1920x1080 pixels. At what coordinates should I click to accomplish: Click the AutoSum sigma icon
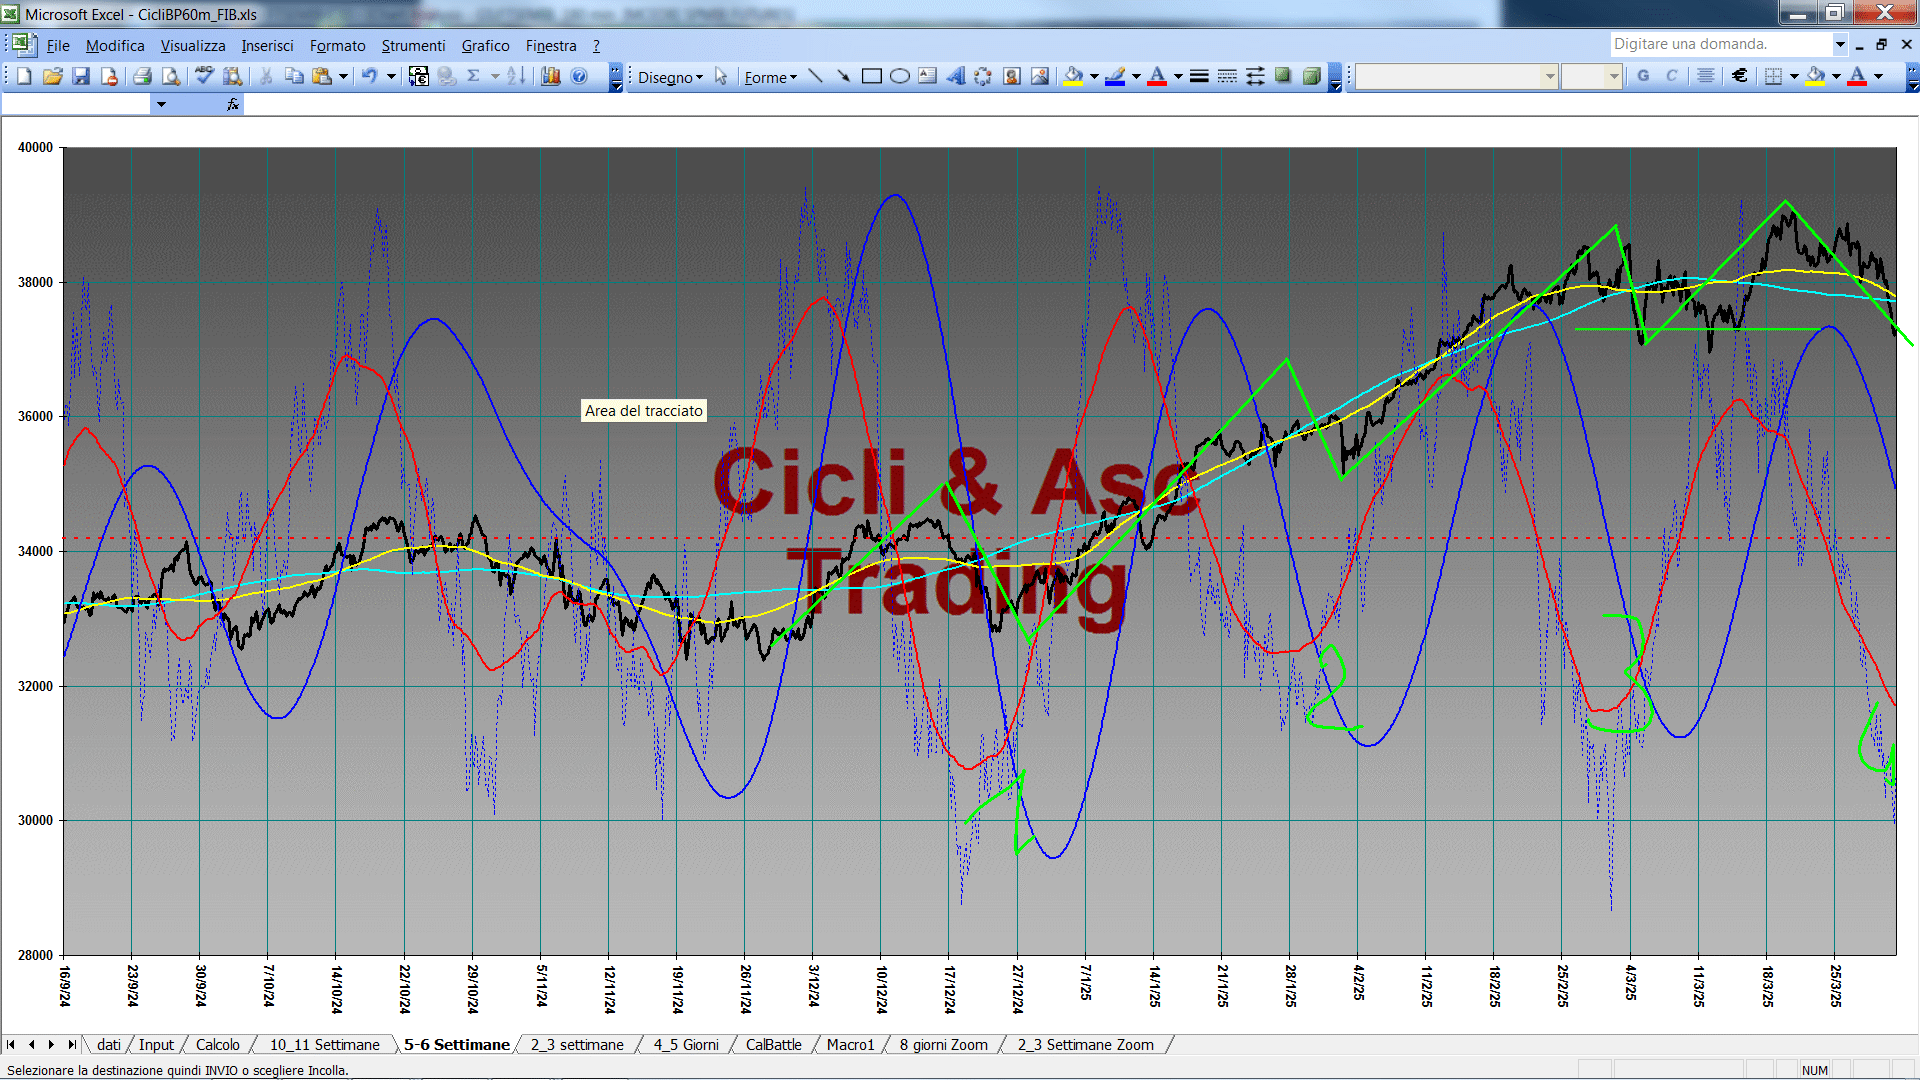474,76
